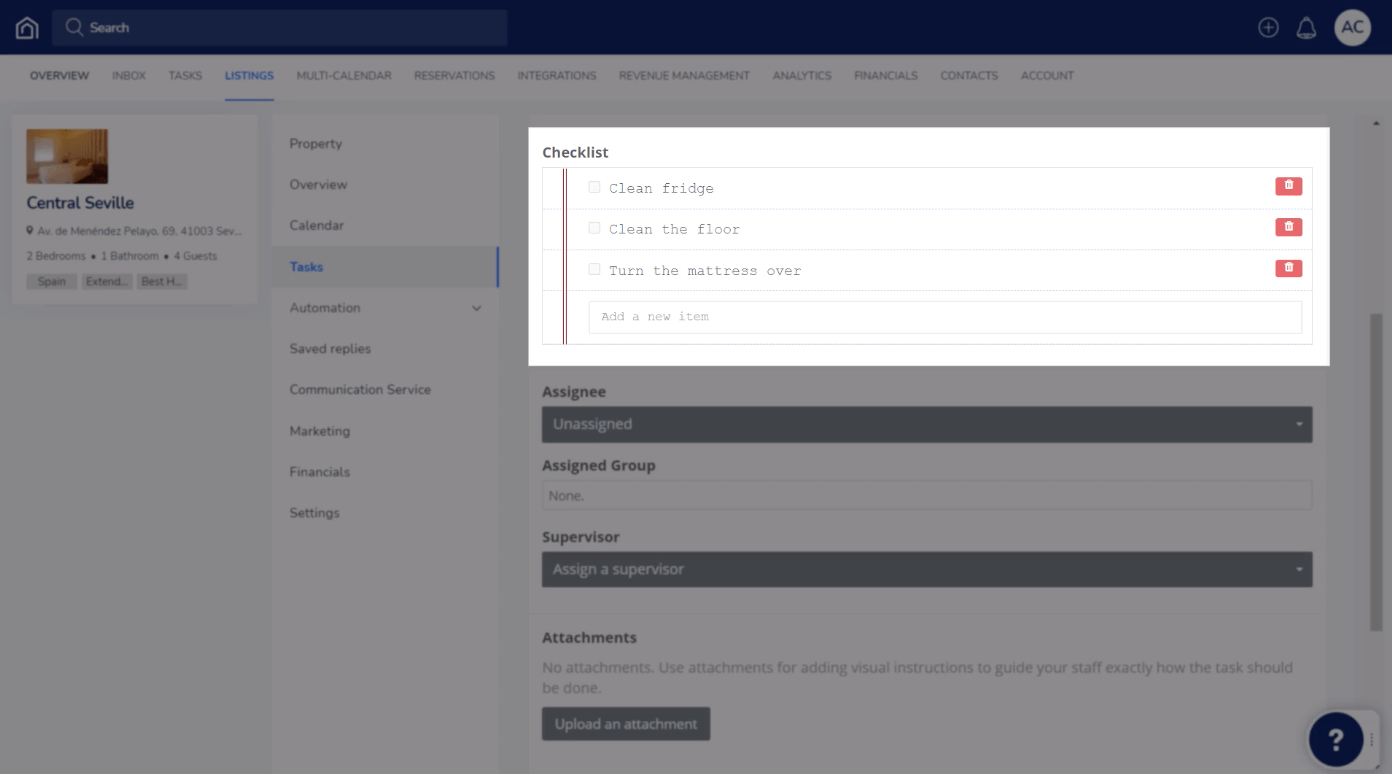Mark Clean the floor as done
Image resolution: width=1392 pixels, height=774 pixels.
(x=593, y=227)
